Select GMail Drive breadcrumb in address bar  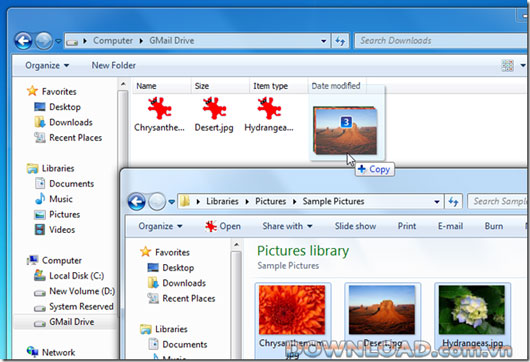tap(172, 41)
